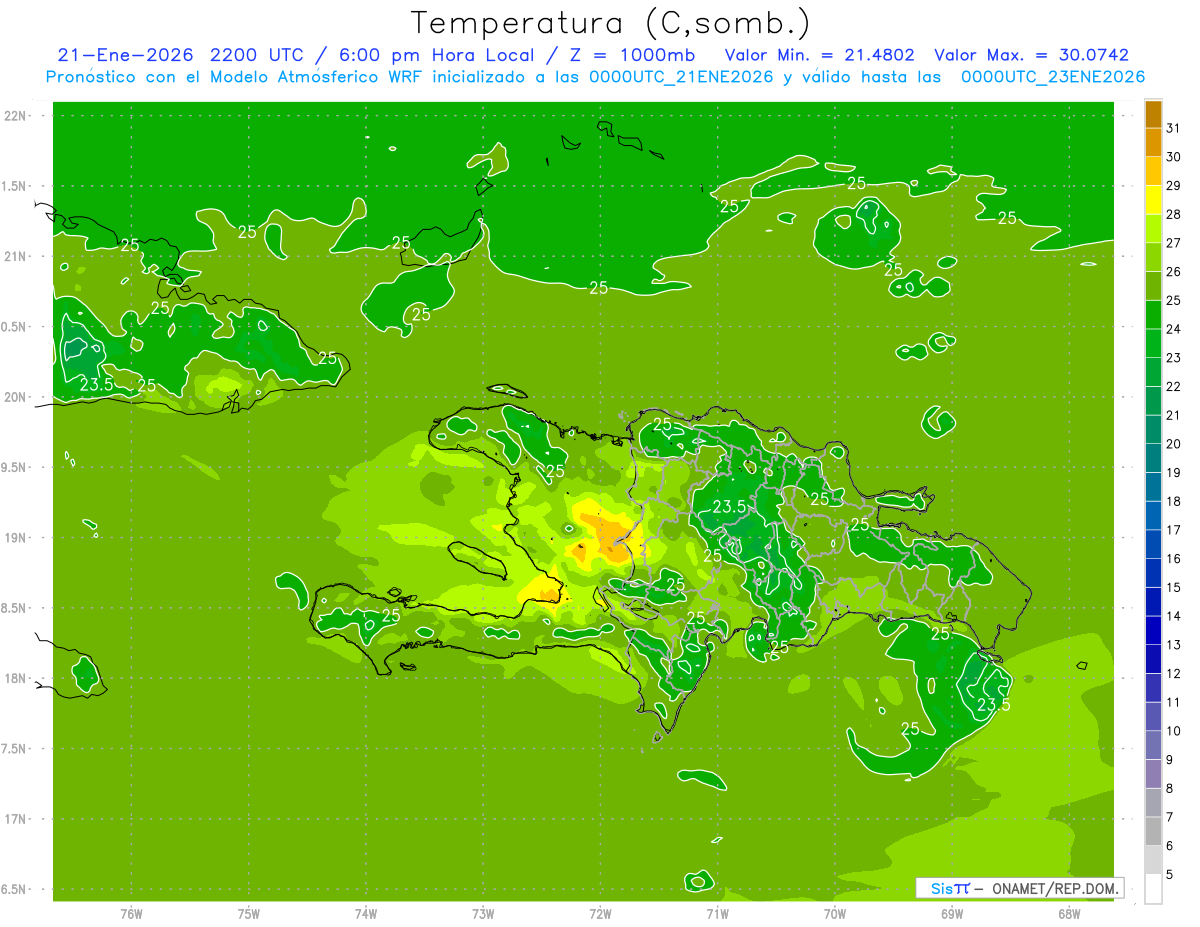Click the '23' colorbar scale label
The image size is (1200, 927).
(x=1174, y=358)
